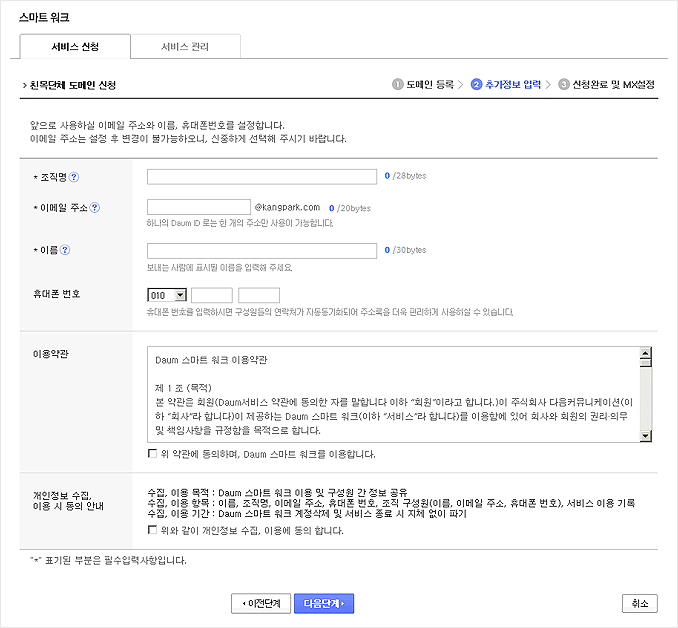
Task: Check agreement to Daum 스마트 워크 terms
Action: click(x=152, y=453)
